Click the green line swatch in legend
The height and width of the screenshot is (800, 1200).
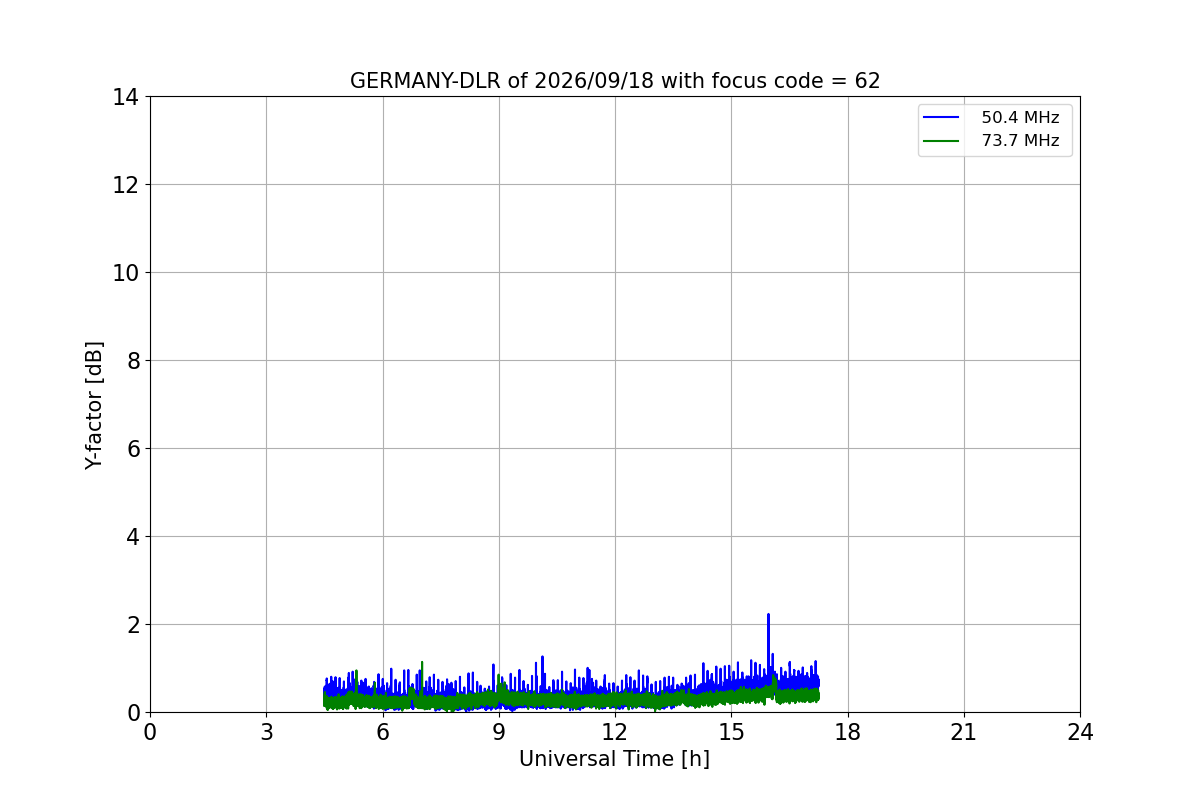(942, 141)
